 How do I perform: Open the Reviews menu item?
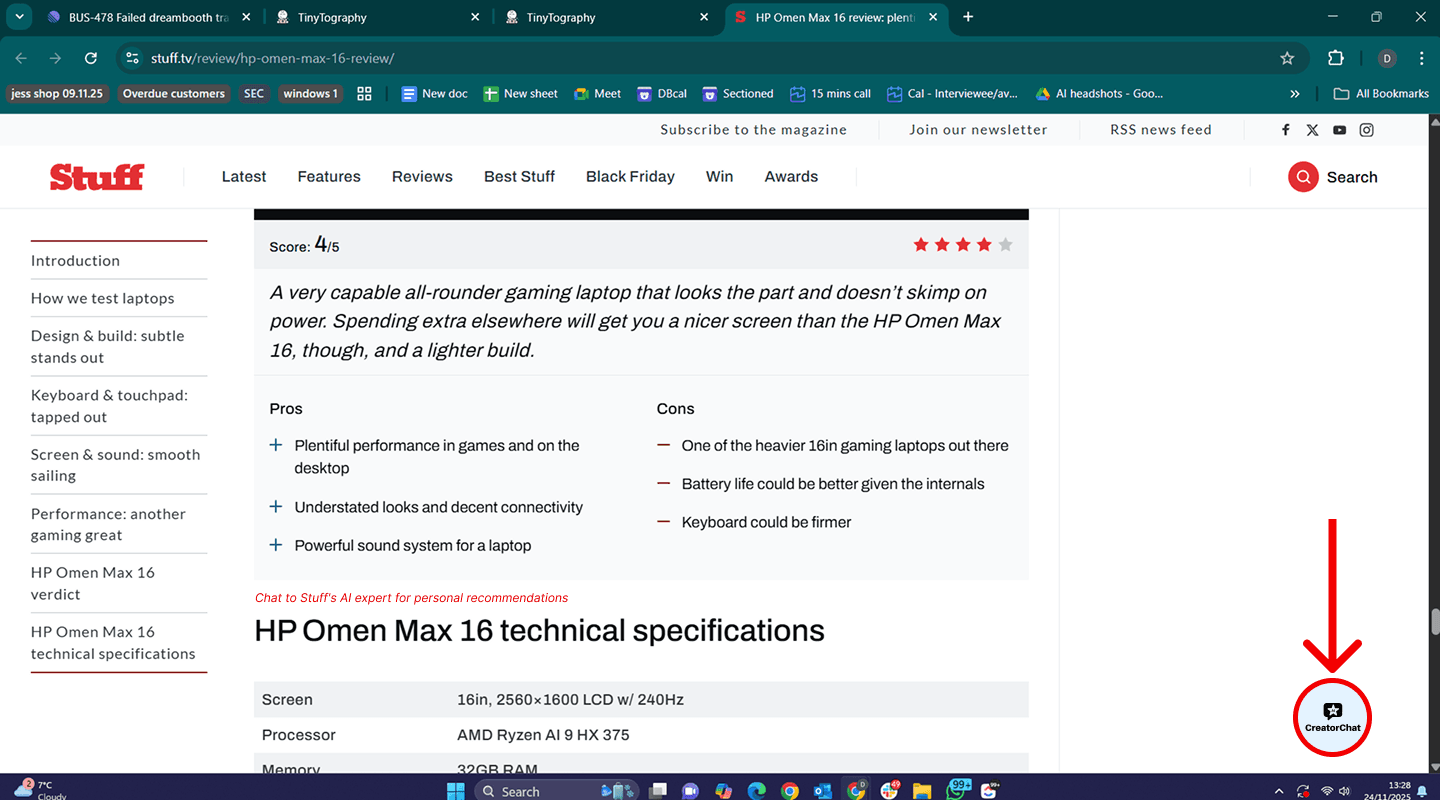click(422, 177)
